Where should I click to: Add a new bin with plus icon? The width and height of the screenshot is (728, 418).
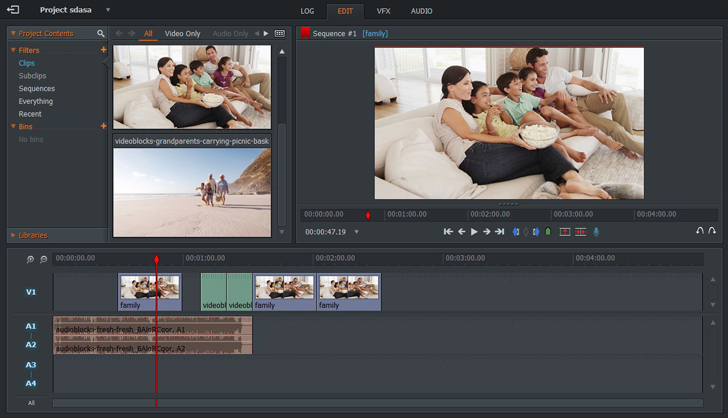click(103, 127)
